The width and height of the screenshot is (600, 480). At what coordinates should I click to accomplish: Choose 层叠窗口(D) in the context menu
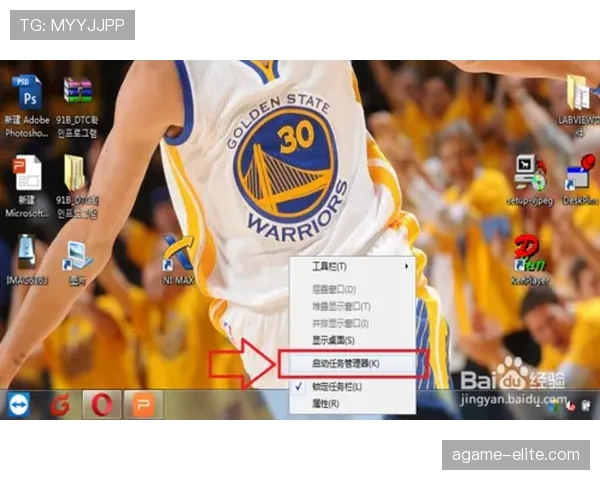click(x=352, y=289)
